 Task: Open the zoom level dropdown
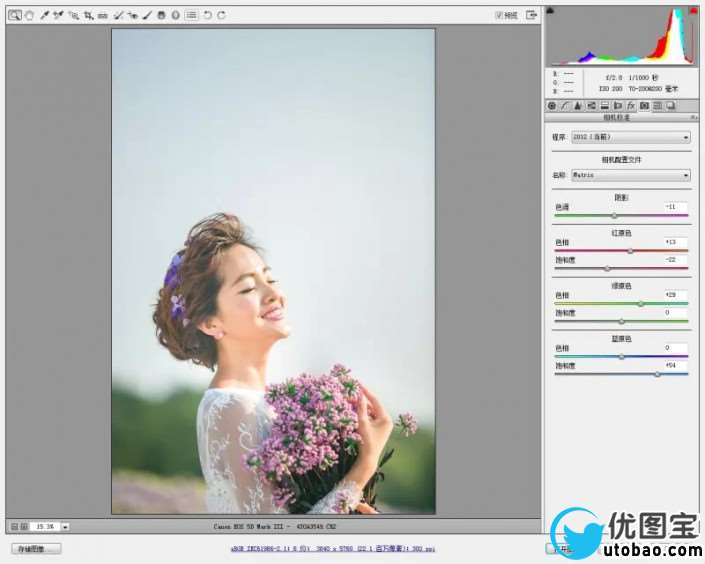click(x=65, y=526)
